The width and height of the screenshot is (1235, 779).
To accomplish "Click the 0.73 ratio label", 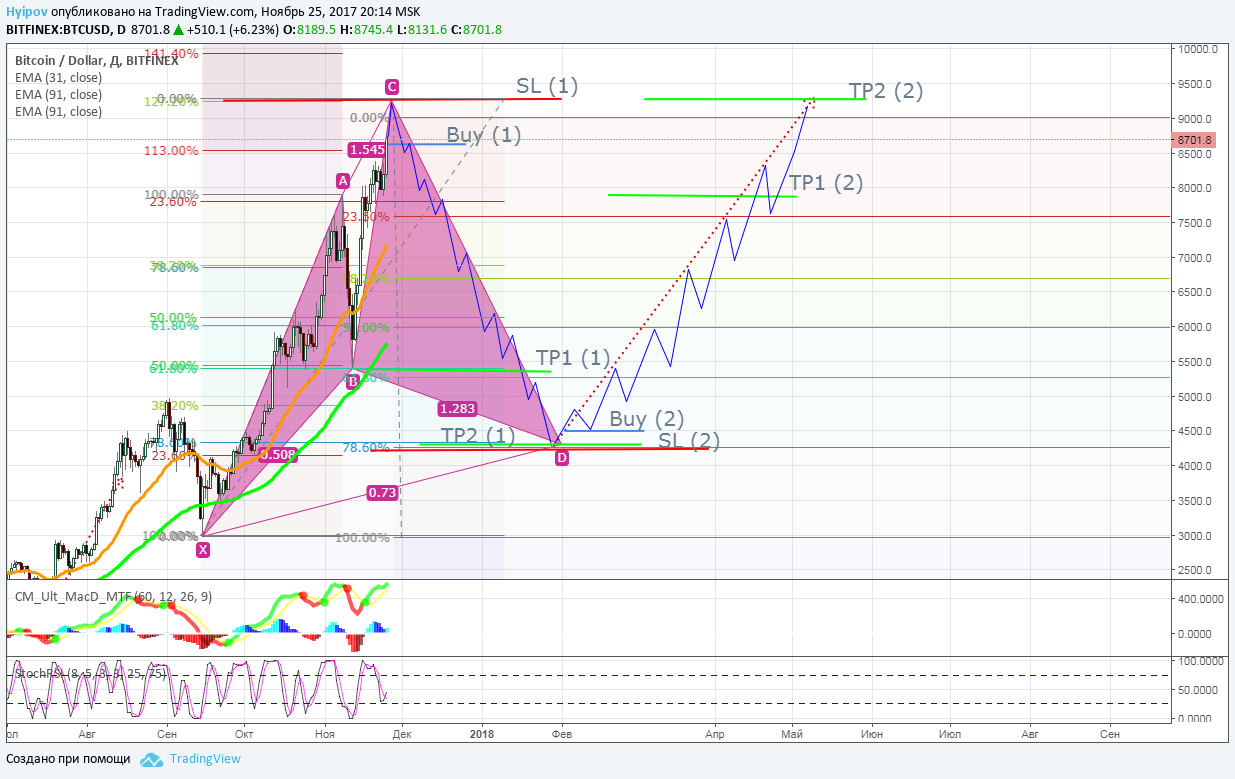I will coord(383,492).
